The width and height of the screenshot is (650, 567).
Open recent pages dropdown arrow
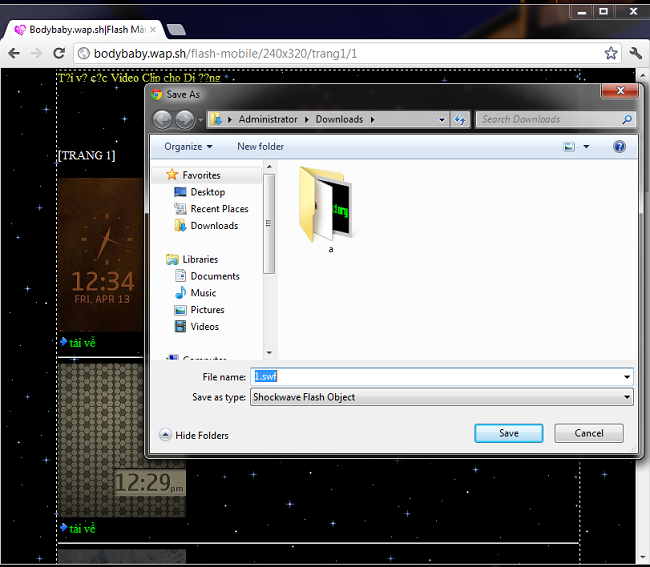[x=201, y=120]
